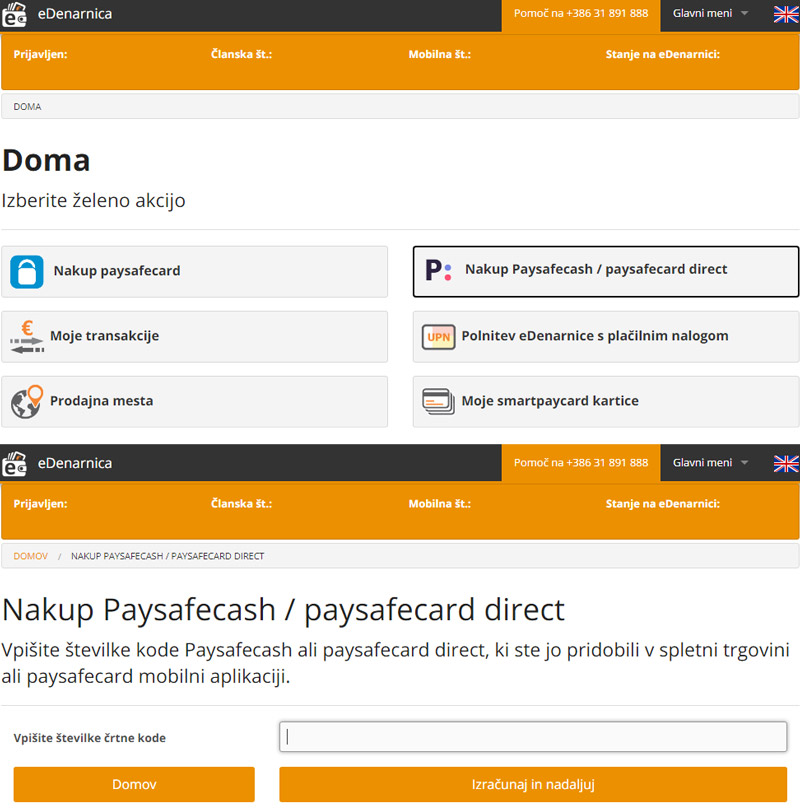Click the Moje transakcije euro arrows icon

[27, 336]
